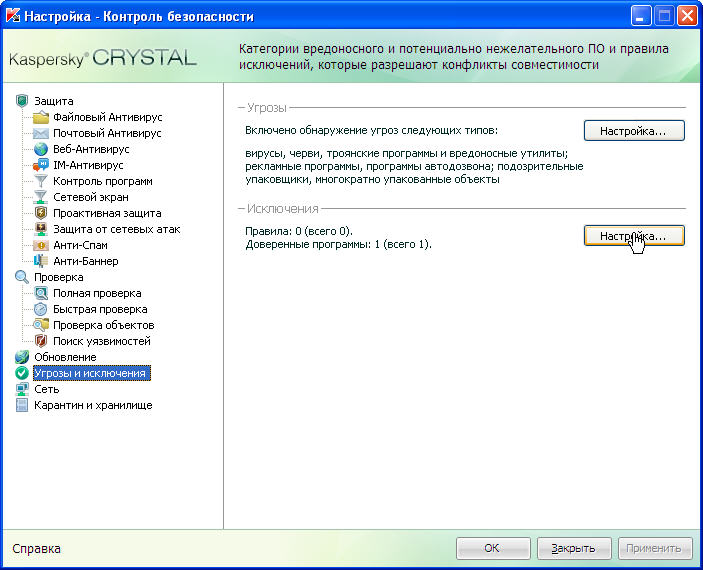Select Карантин и хранилище section
Screen dimensions: 703x570
click(x=93, y=405)
